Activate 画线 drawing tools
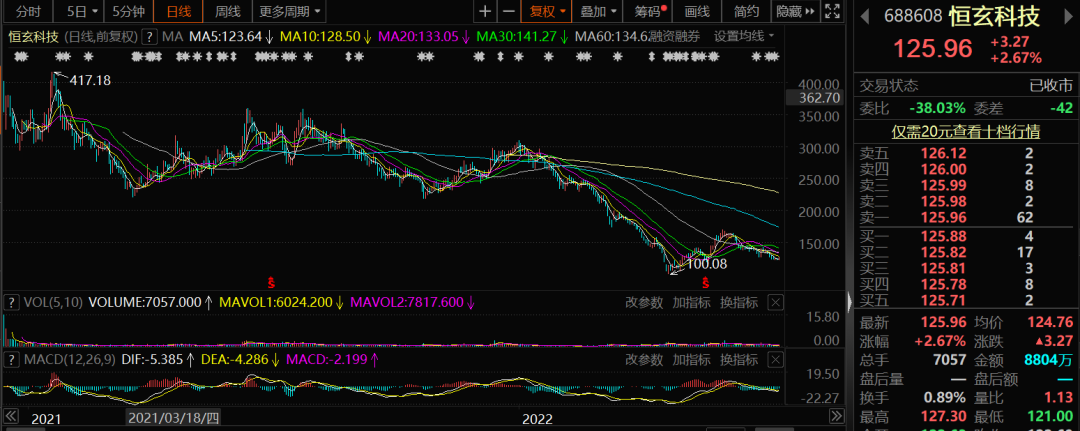The image size is (1080, 431). (698, 11)
